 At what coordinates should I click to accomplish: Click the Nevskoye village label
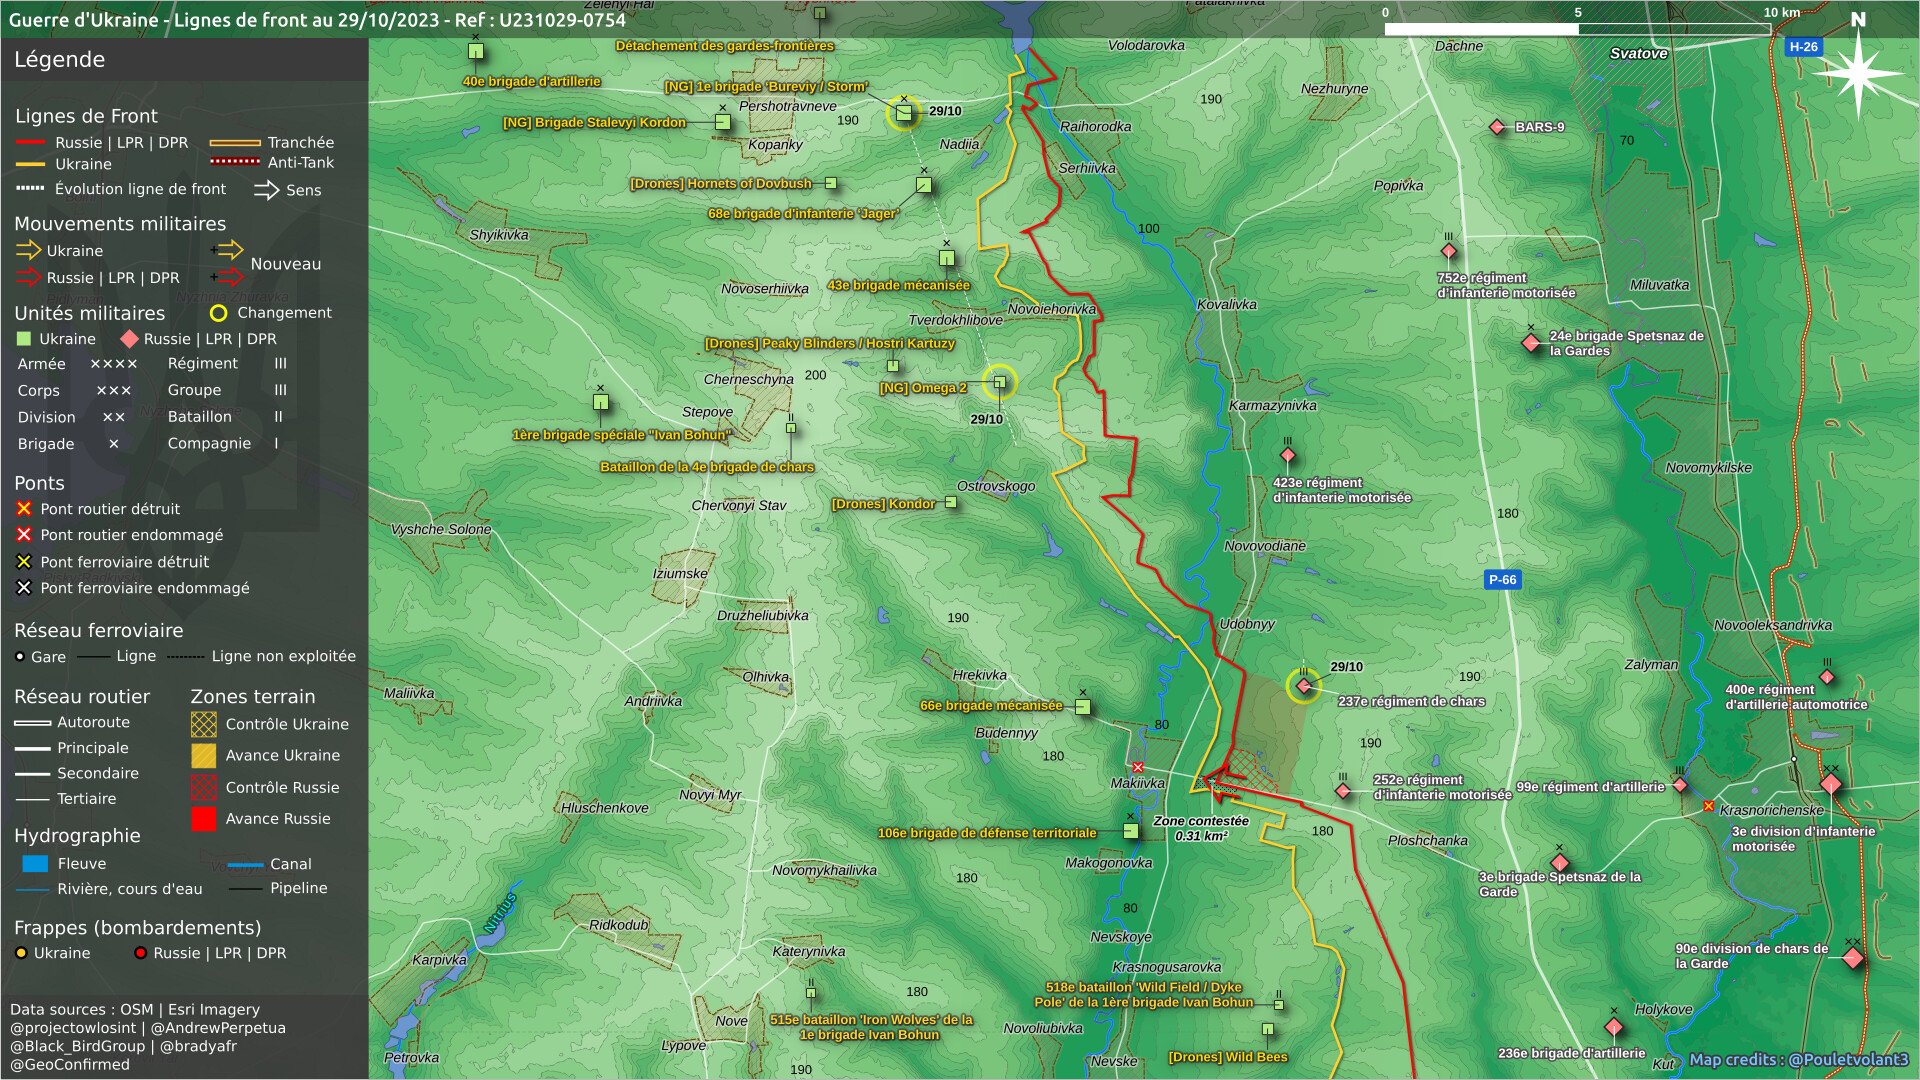click(1121, 937)
